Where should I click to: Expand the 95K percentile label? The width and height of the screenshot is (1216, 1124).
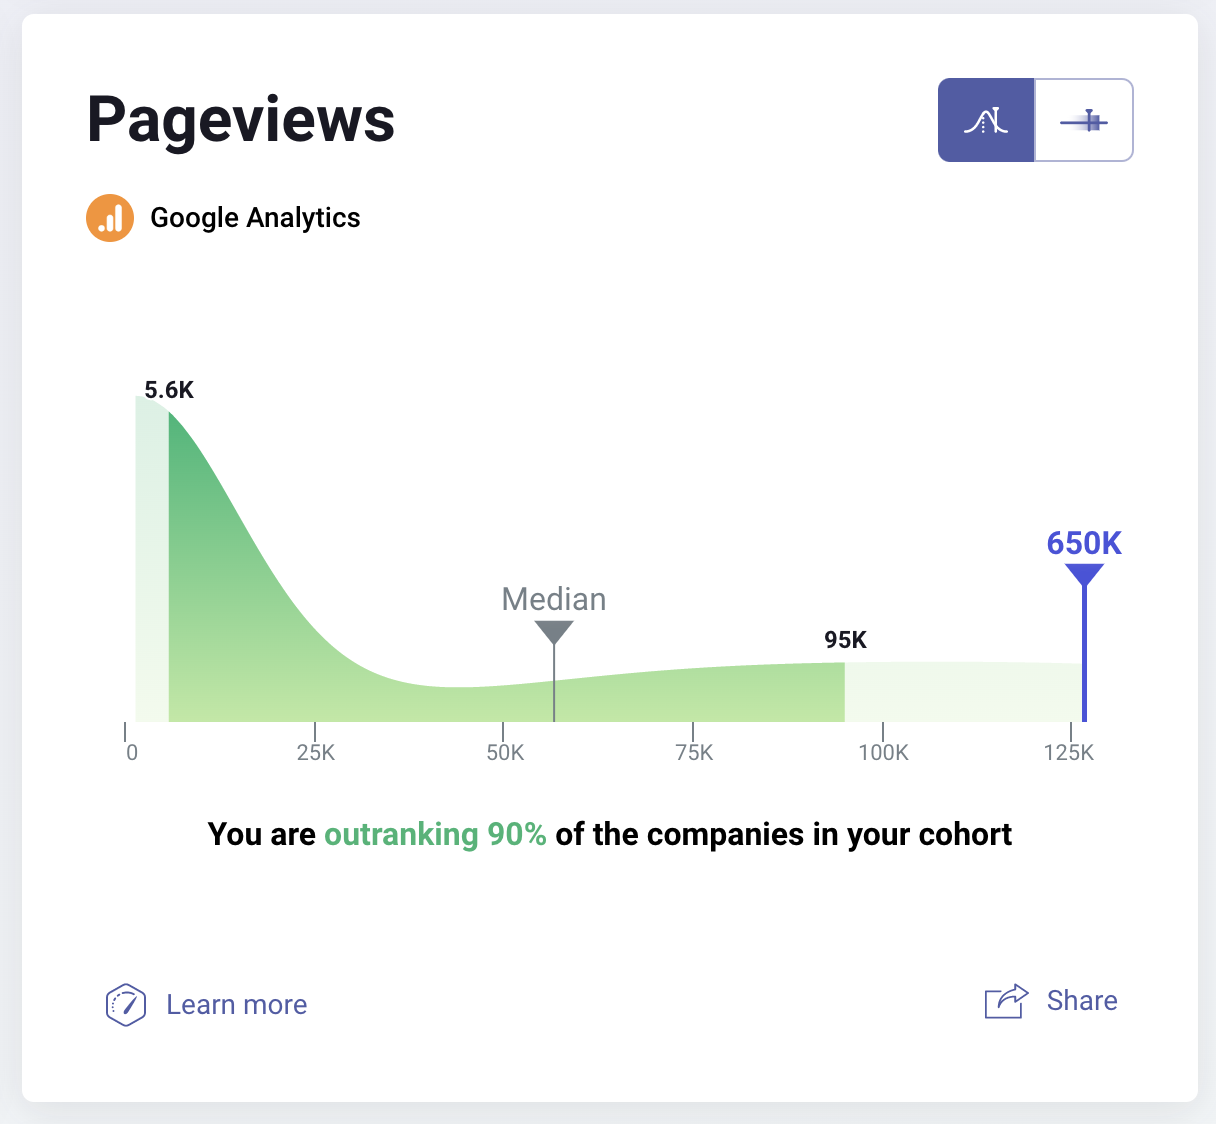tap(845, 640)
